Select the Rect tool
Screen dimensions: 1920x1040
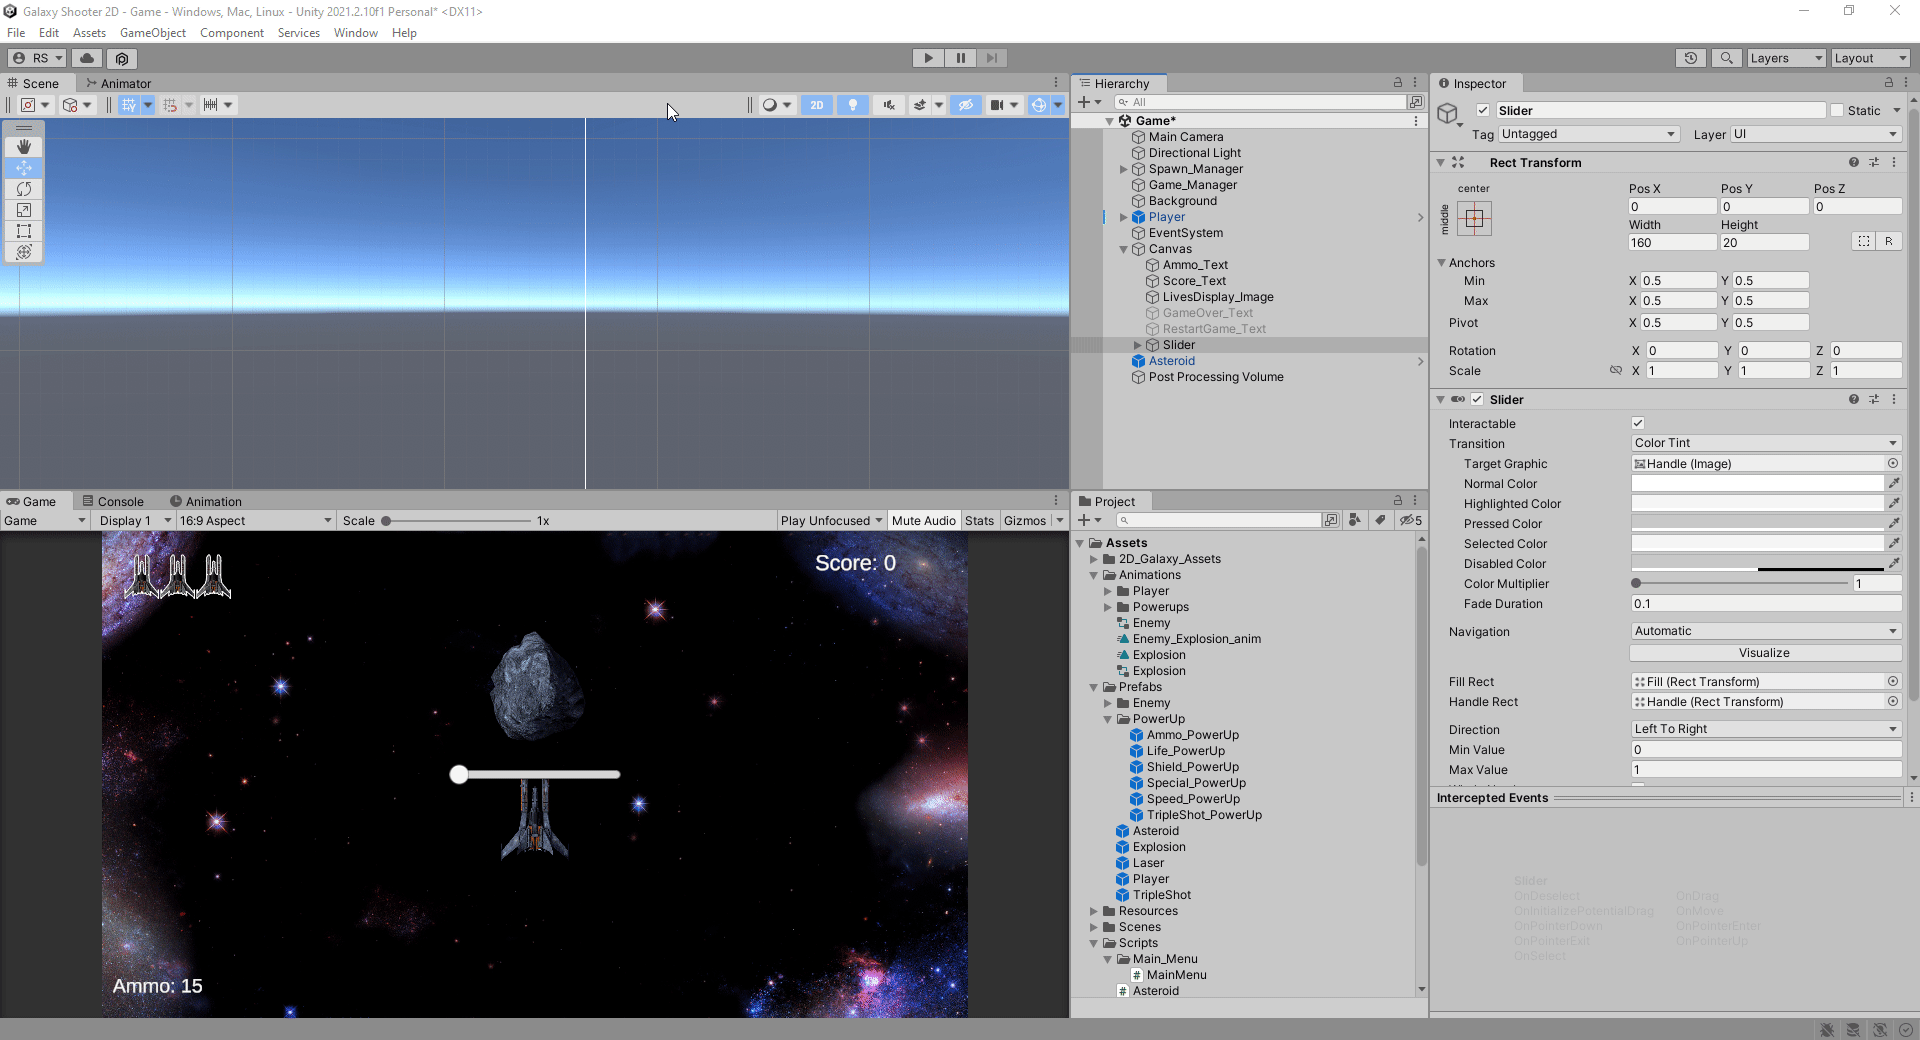(x=24, y=231)
